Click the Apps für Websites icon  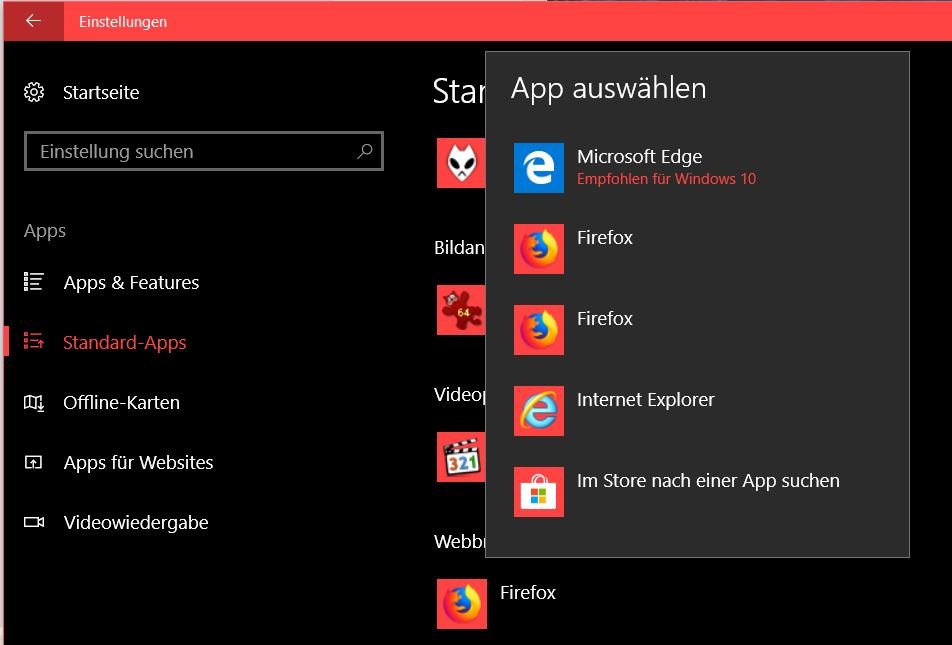(33, 462)
